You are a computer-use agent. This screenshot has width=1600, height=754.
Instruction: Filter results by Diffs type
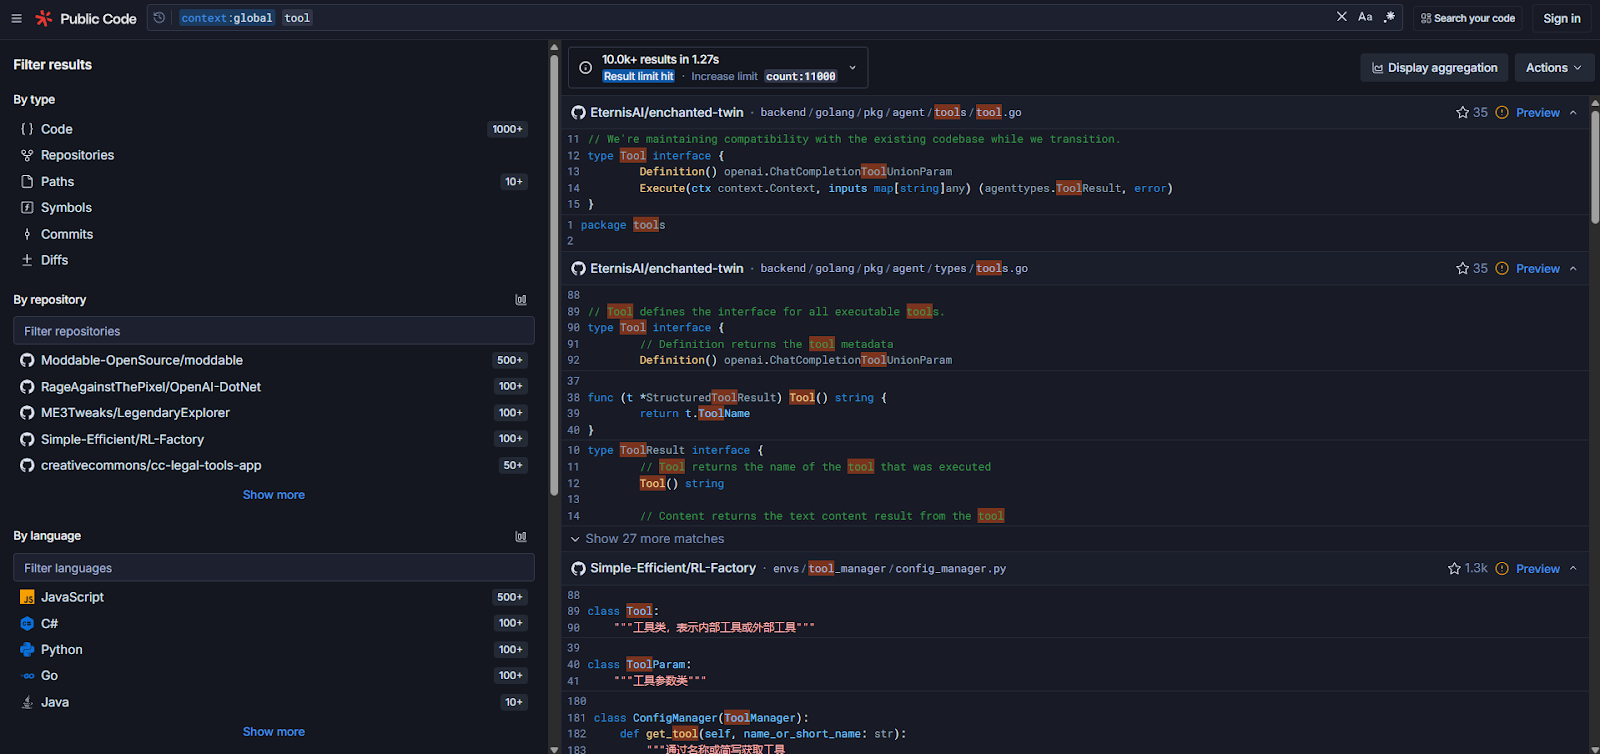[x=273, y=260]
